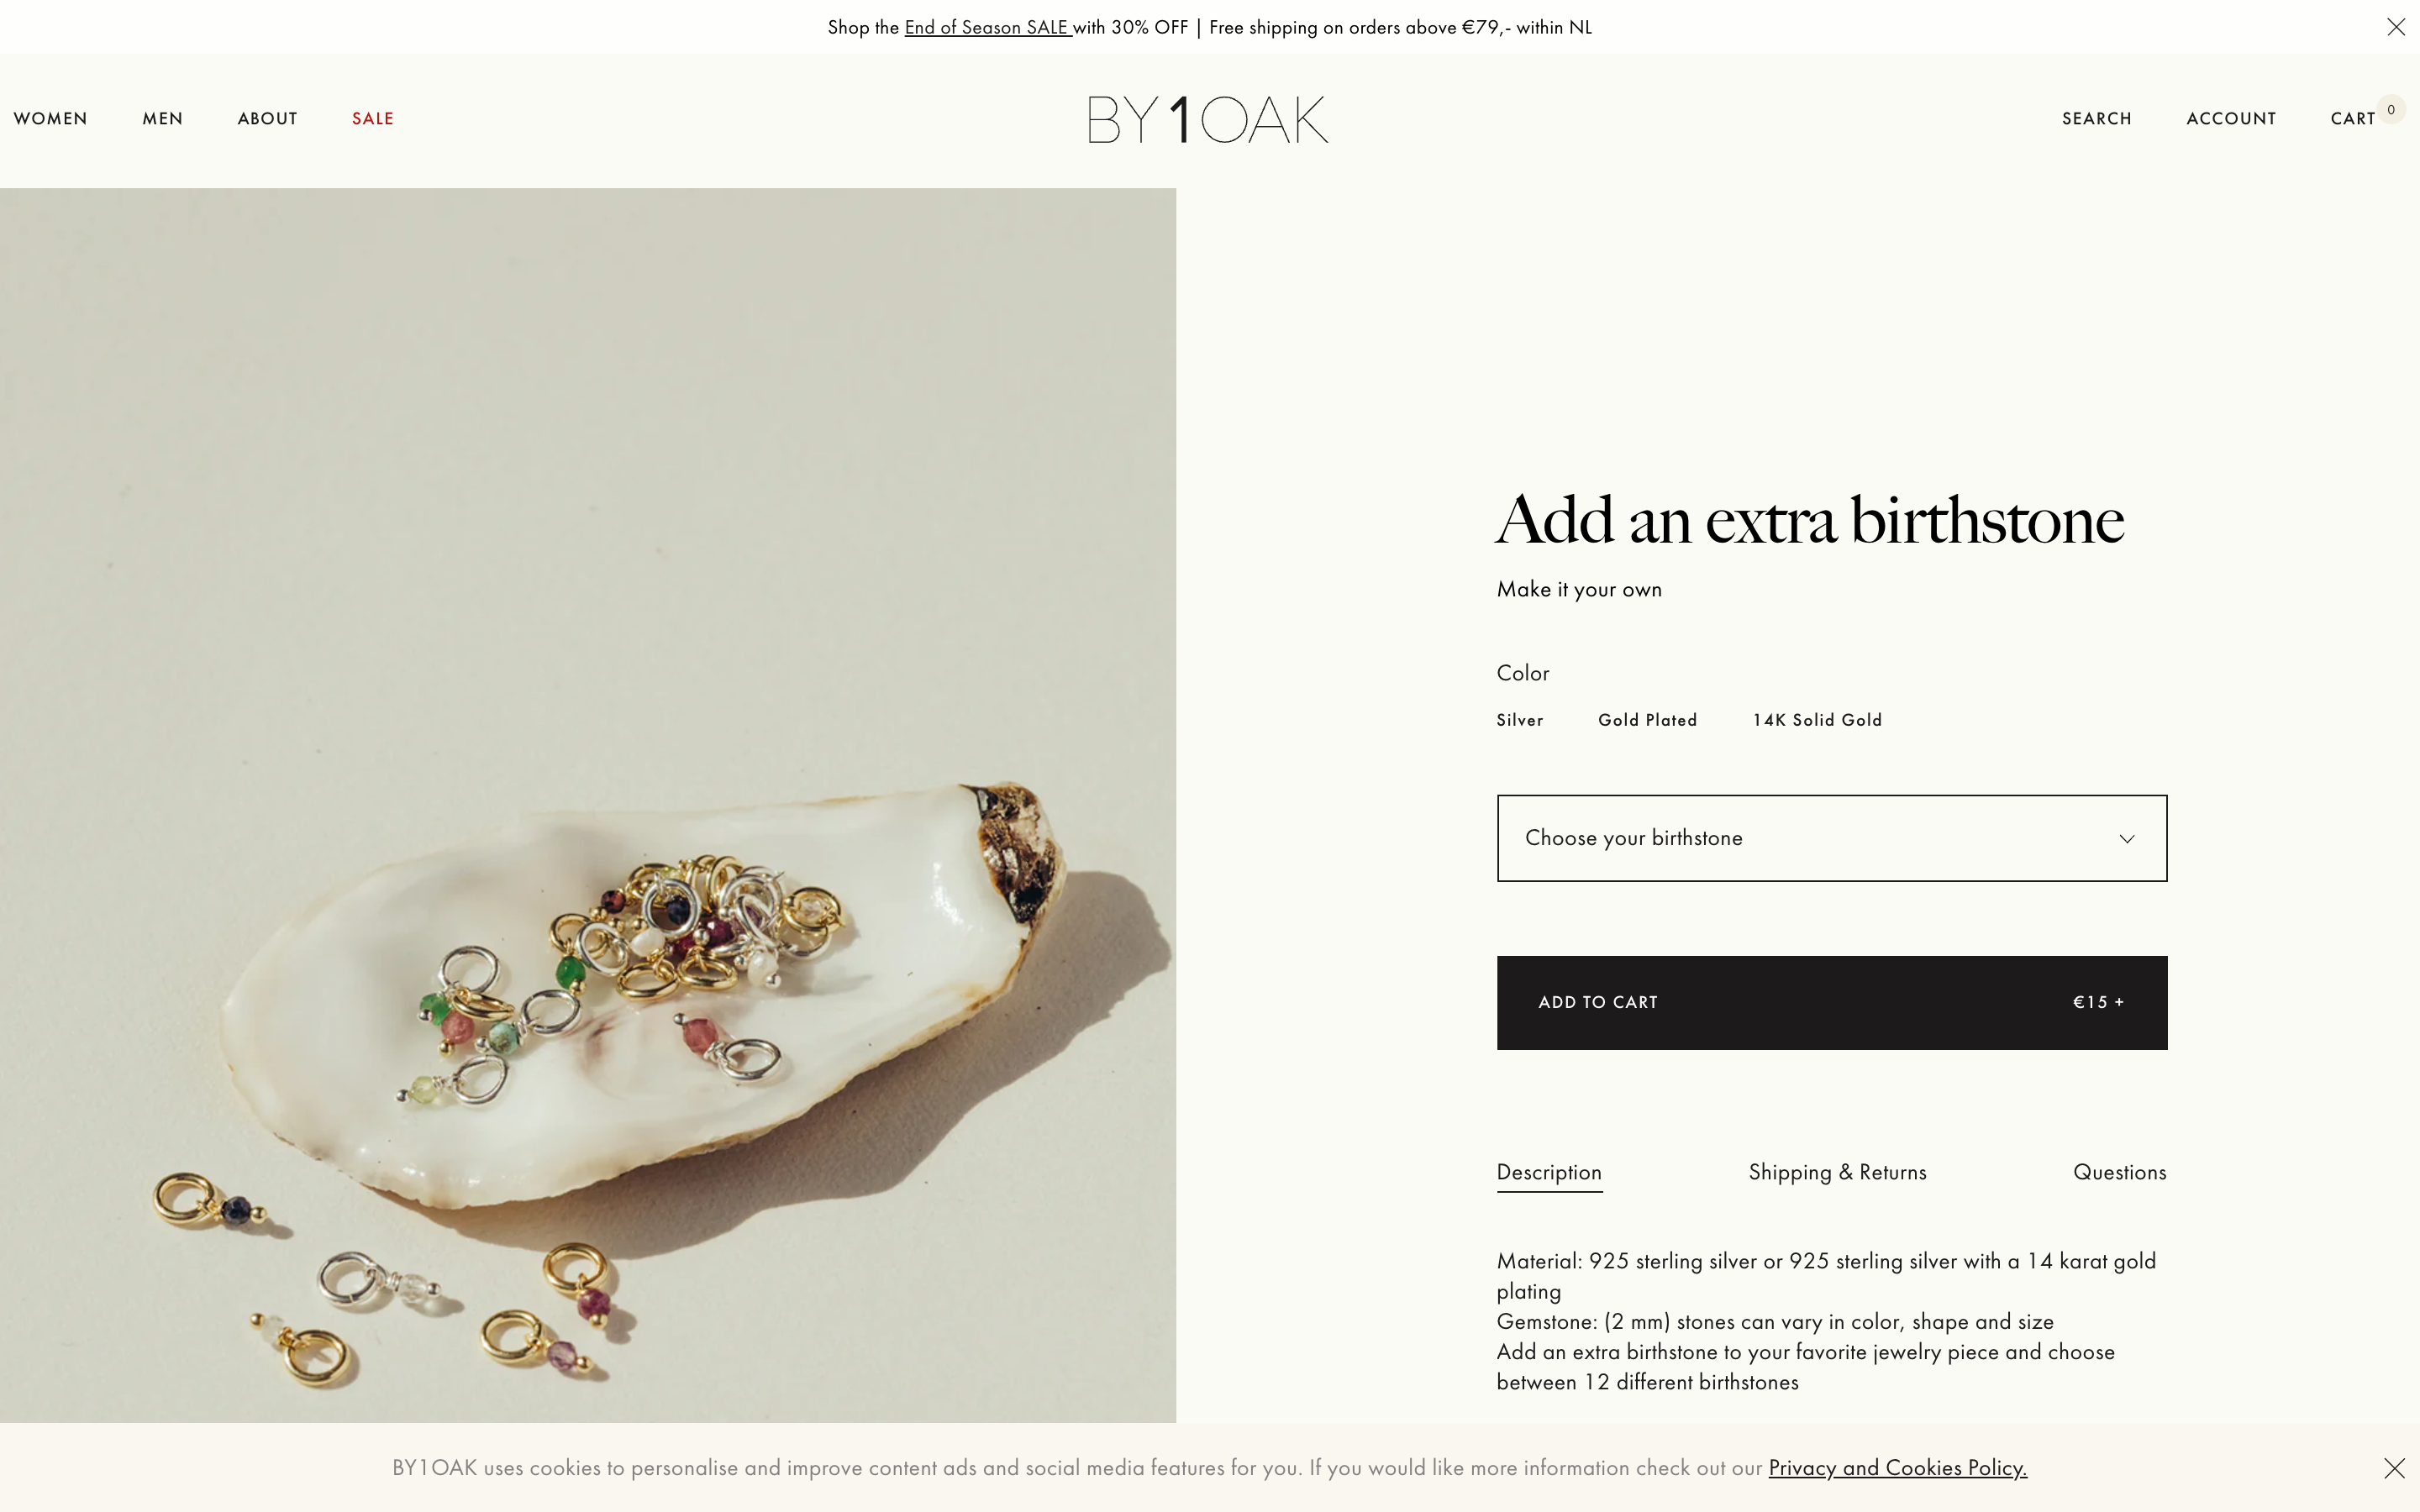Select the Description tab

pos(1549,1172)
